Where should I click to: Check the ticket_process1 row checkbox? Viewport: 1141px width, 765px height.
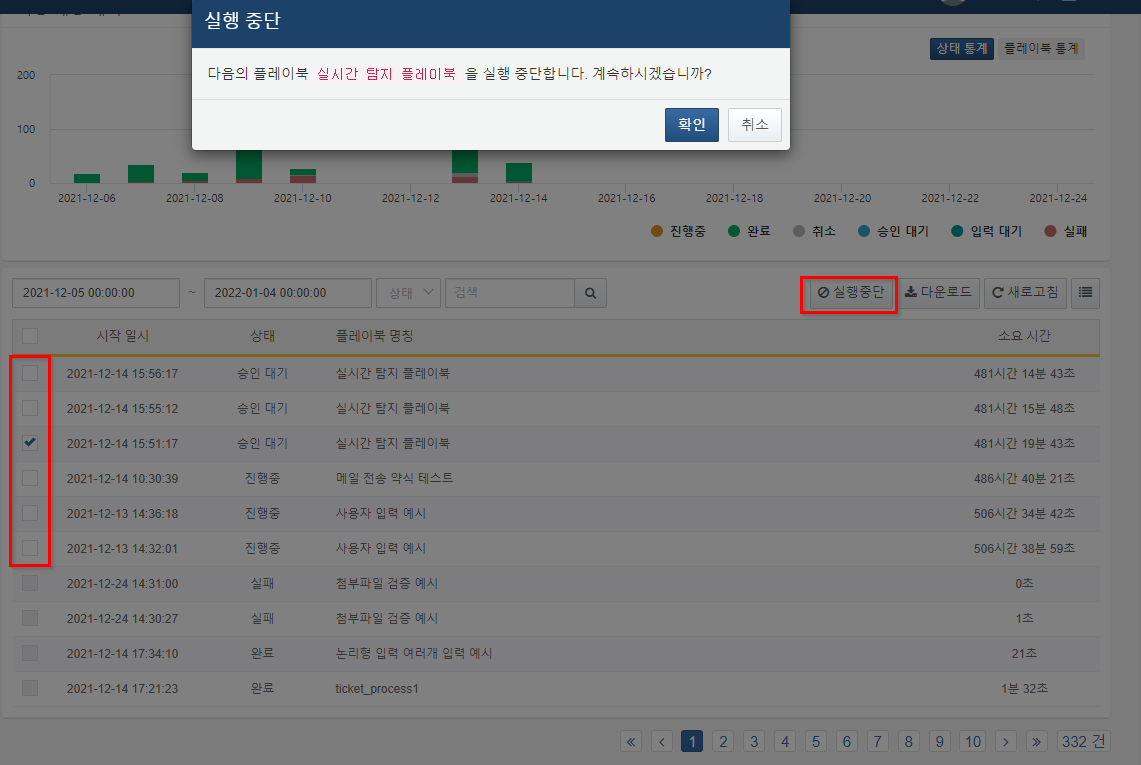[30, 688]
